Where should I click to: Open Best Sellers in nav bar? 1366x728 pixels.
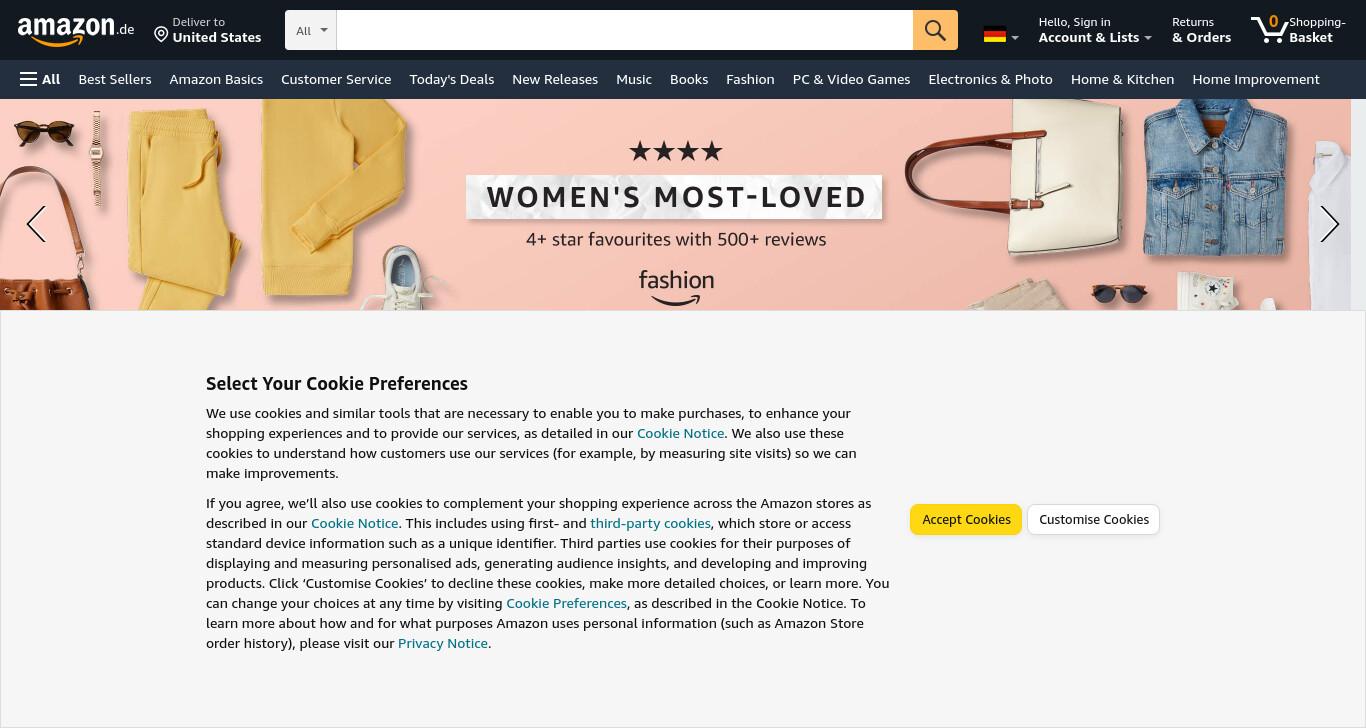115,79
